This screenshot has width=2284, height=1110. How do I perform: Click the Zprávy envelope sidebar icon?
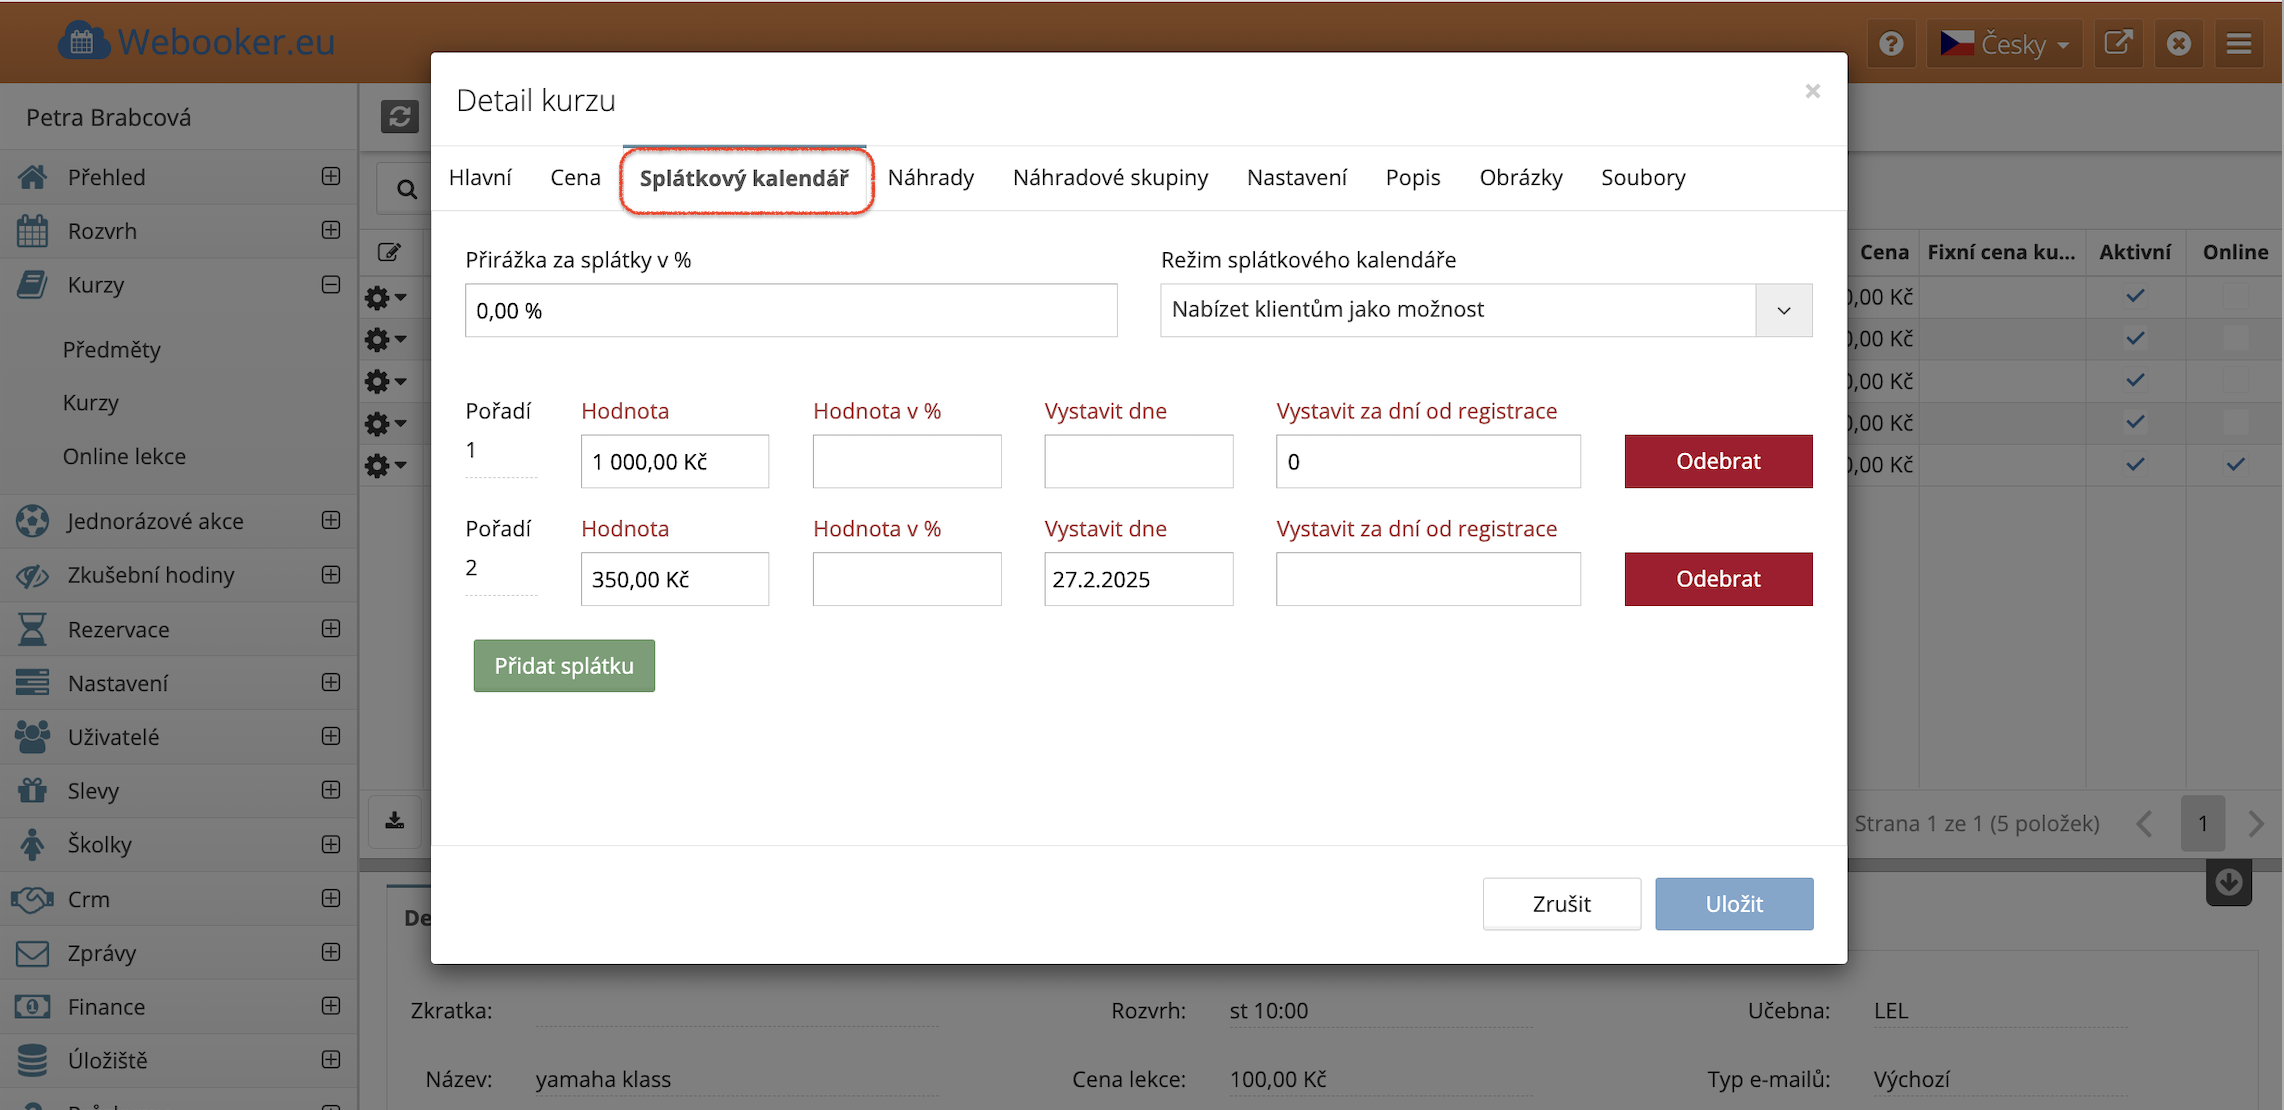32,953
